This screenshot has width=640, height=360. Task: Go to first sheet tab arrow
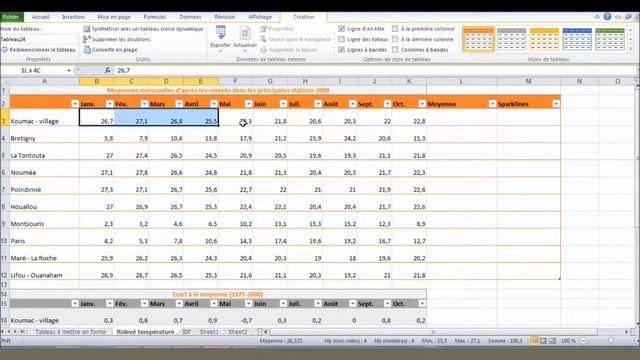(3, 332)
